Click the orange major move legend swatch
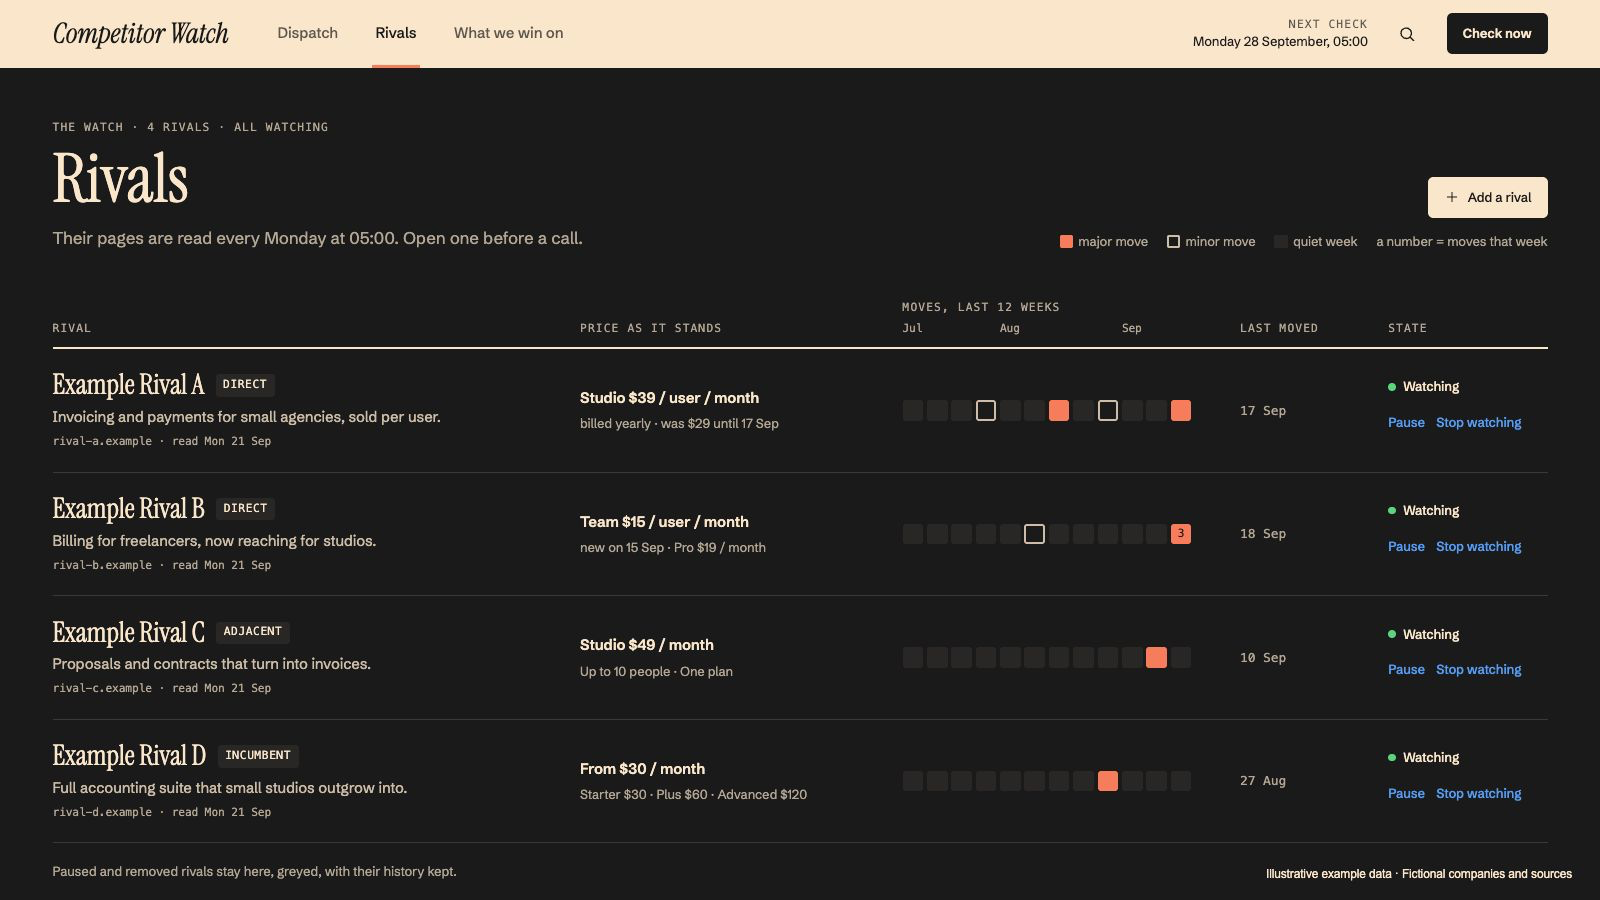The height and width of the screenshot is (900, 1600). [1066, 242]
